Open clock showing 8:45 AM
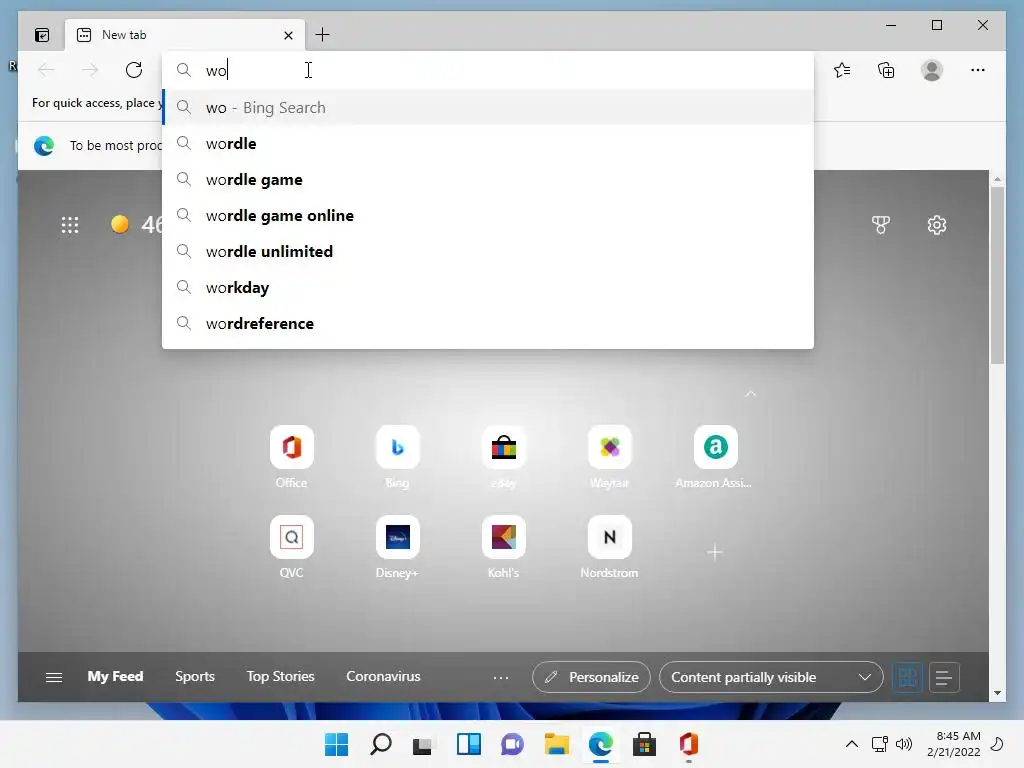 click(953, 744)
